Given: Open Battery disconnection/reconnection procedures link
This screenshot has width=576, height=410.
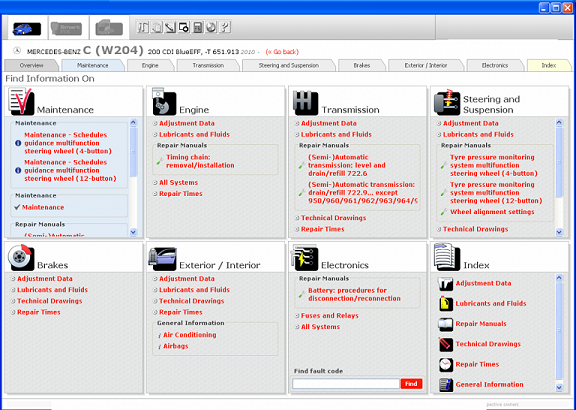Looking at the screenshot, I should 354,295.
